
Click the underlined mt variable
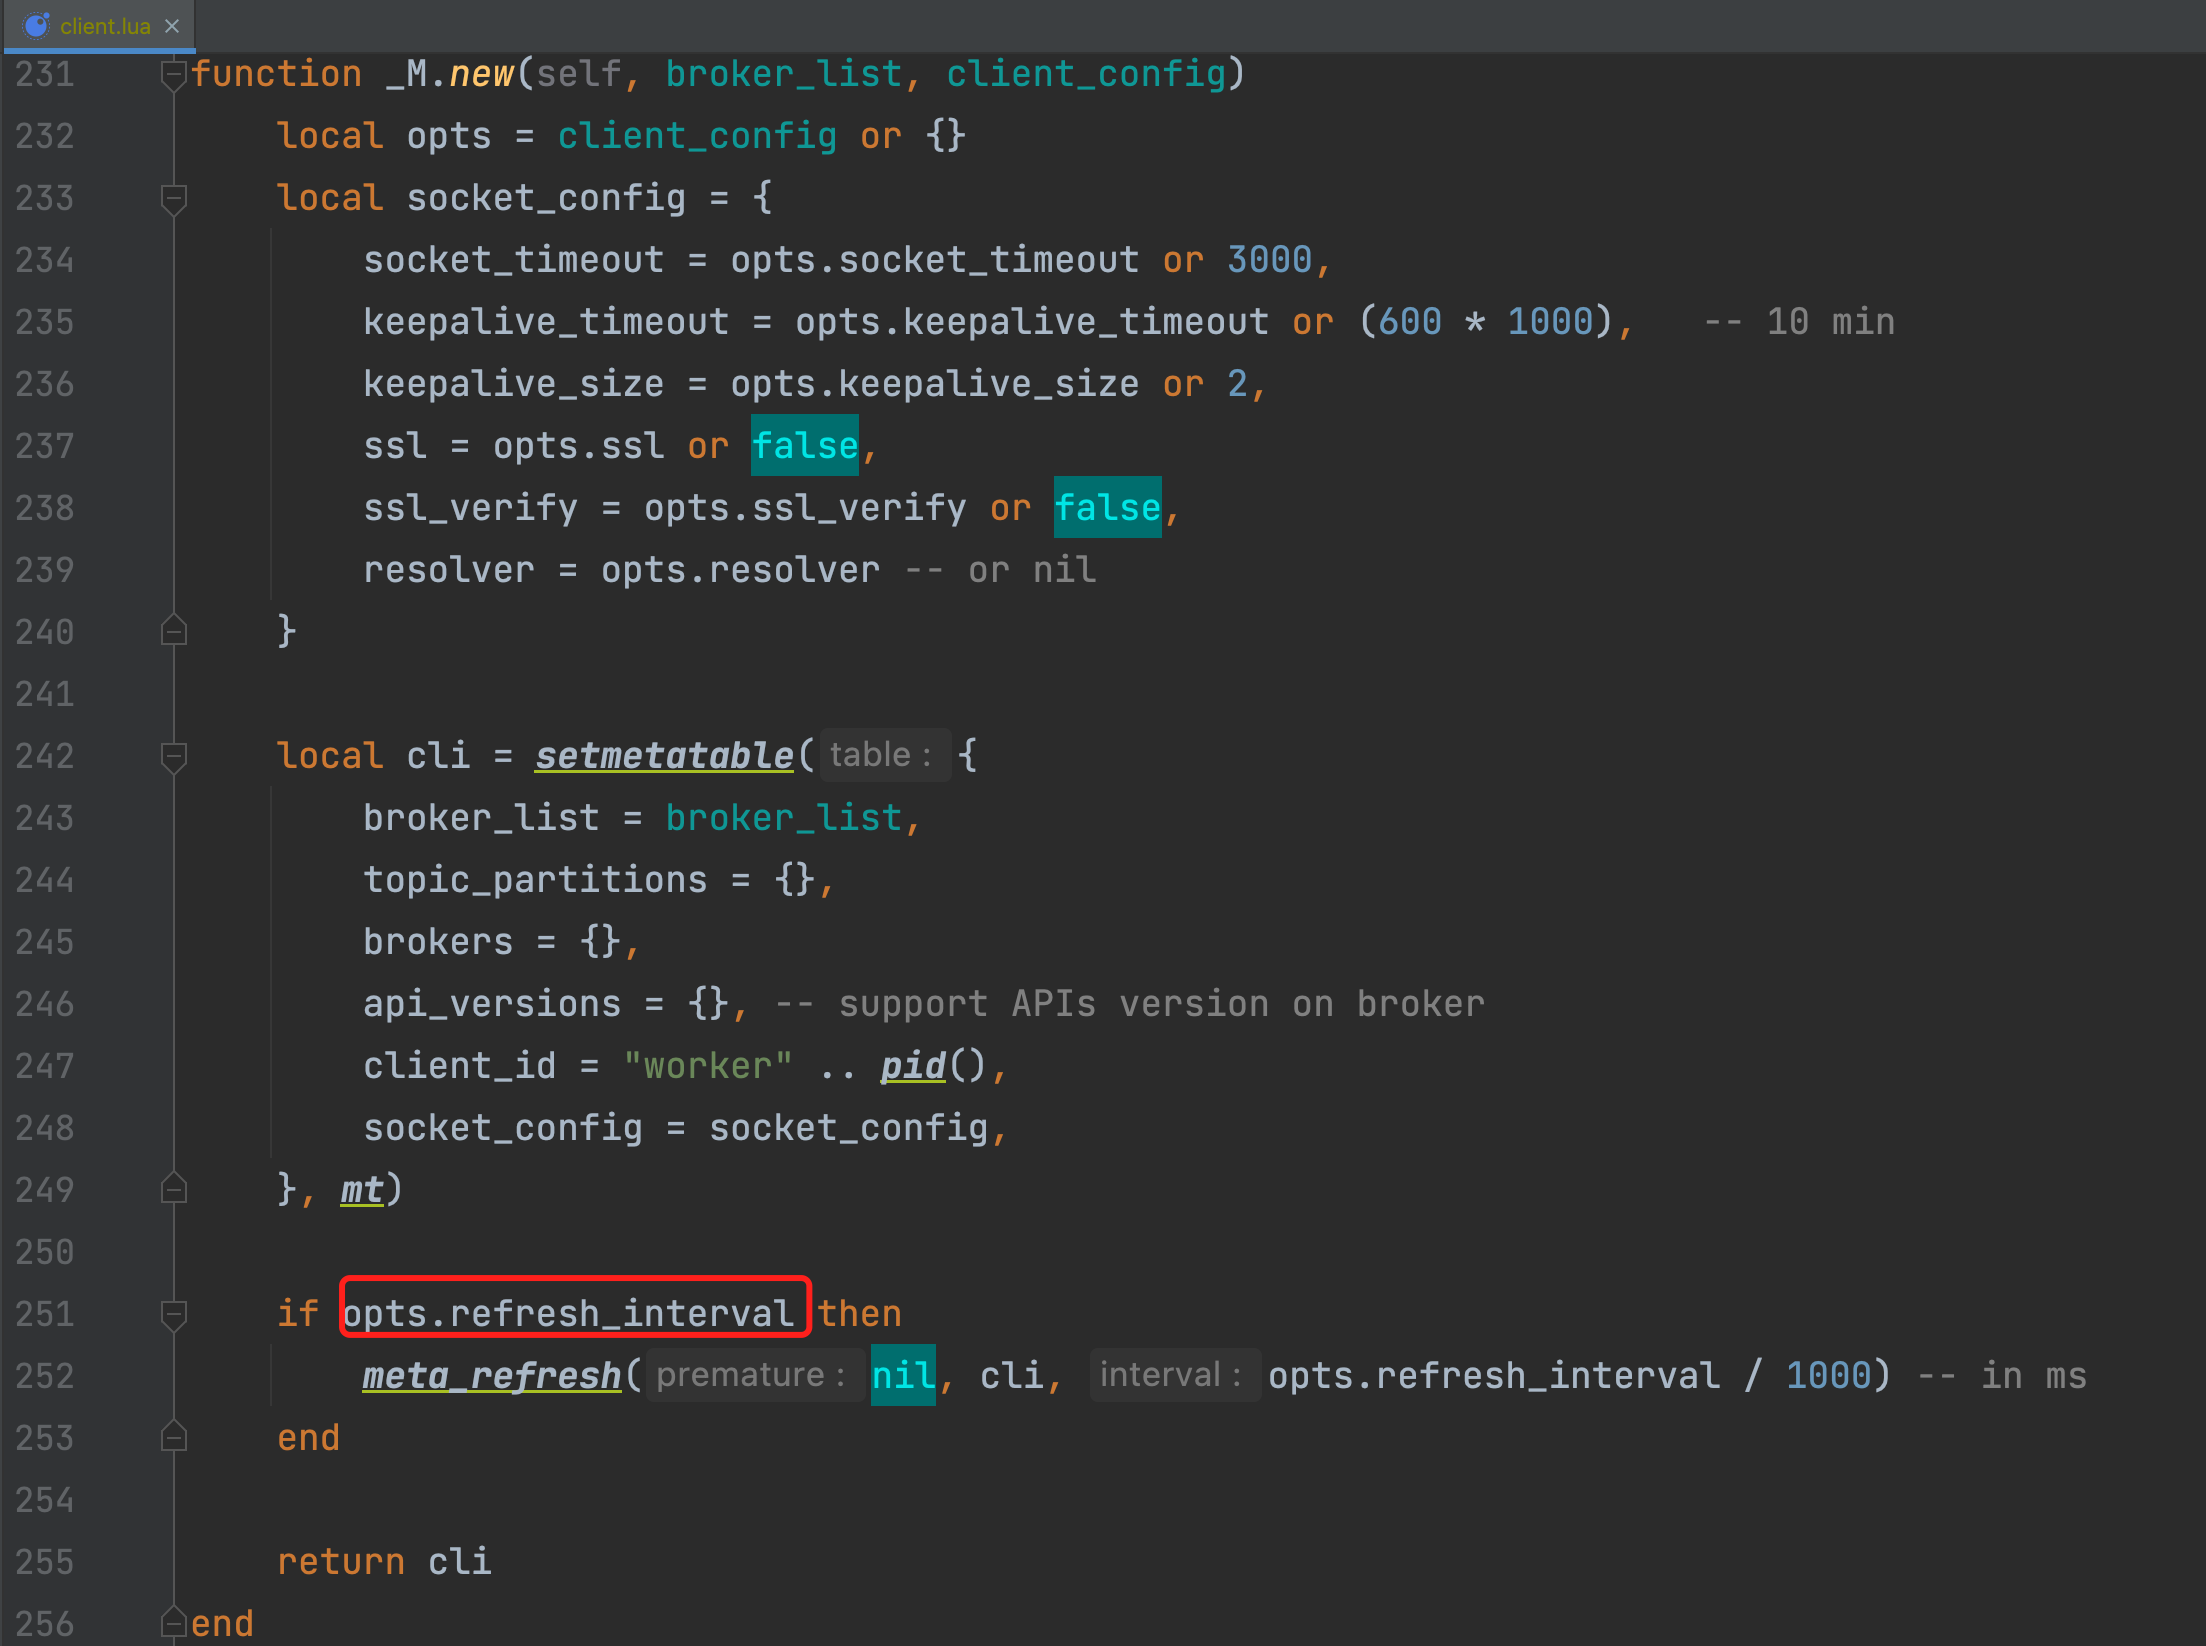tap(360, 1188)
